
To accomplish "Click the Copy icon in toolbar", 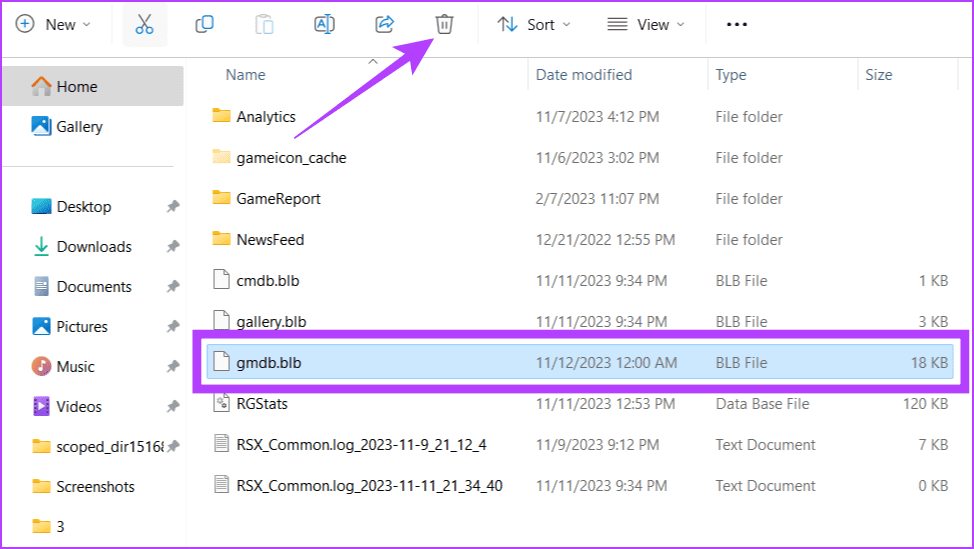I will coord(204,24).
